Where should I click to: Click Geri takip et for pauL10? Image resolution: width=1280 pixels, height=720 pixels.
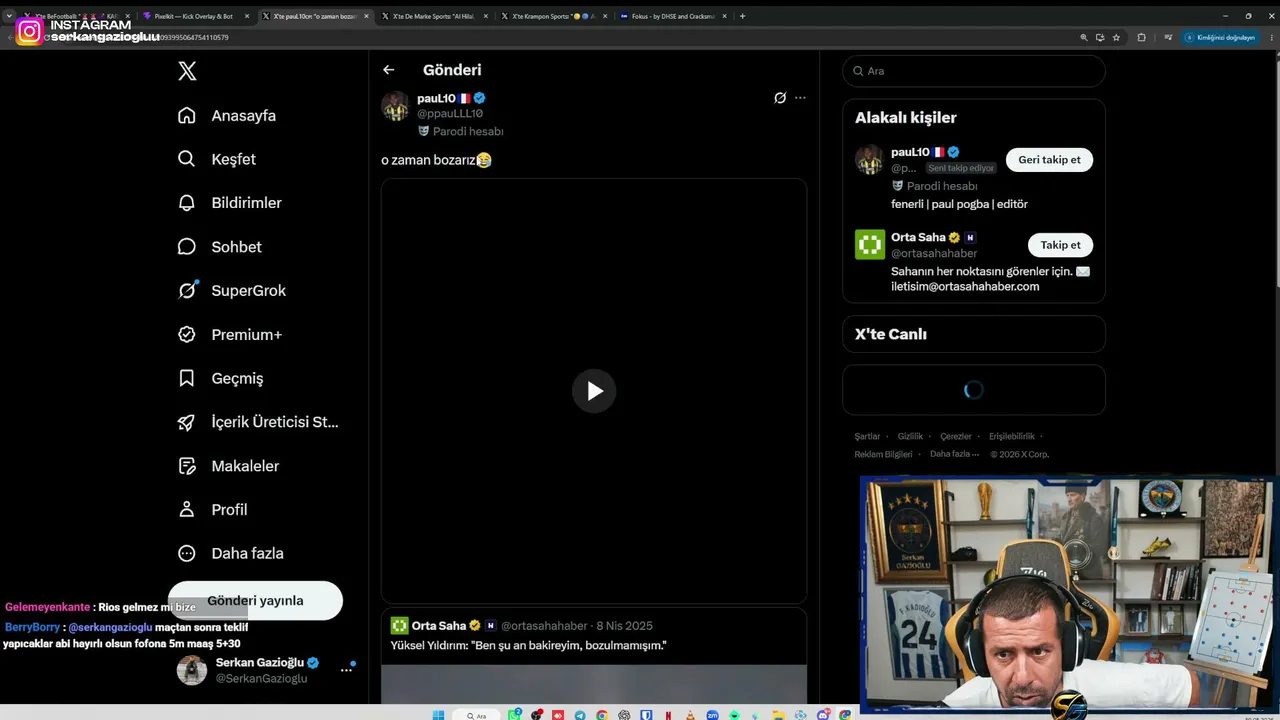click(x=1049, y=160)
